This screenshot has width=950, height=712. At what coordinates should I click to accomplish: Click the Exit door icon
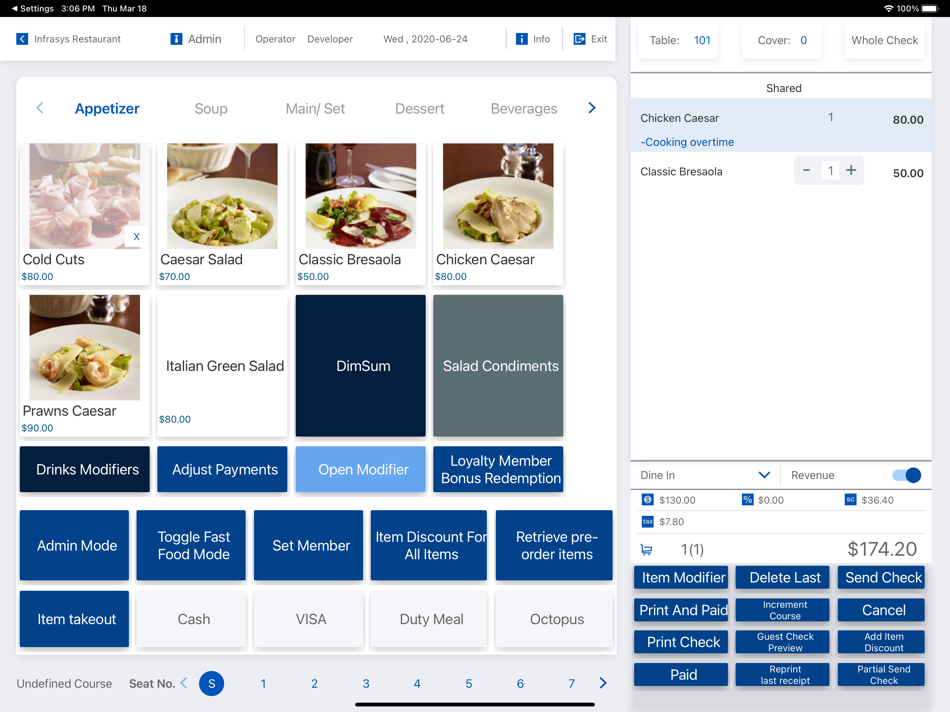coord(579,39)
